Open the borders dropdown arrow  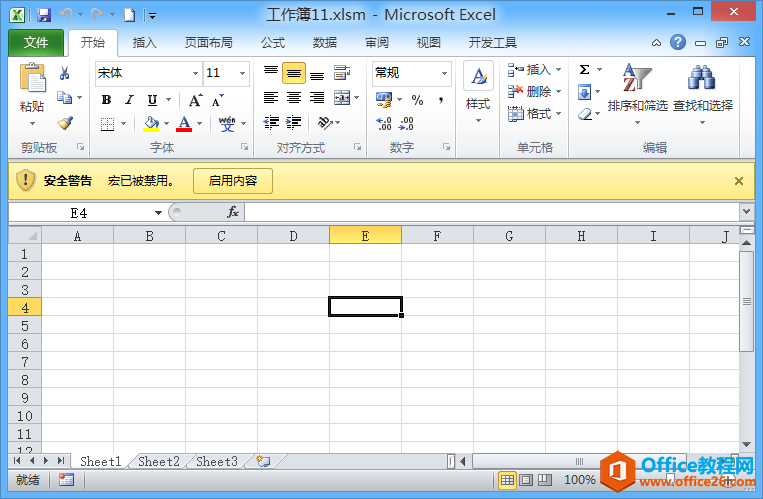[124, 124]
